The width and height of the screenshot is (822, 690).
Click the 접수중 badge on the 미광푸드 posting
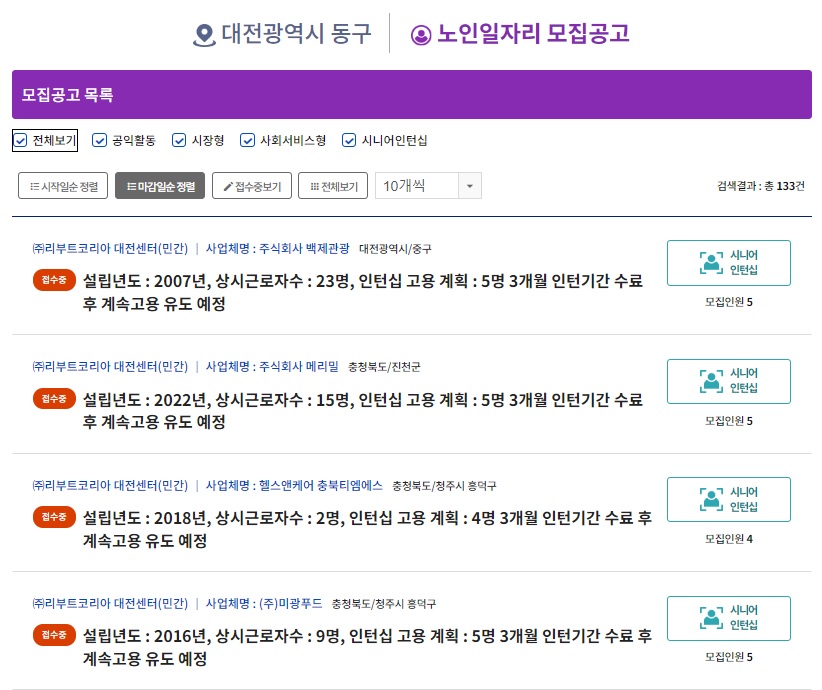coord(54,635)
